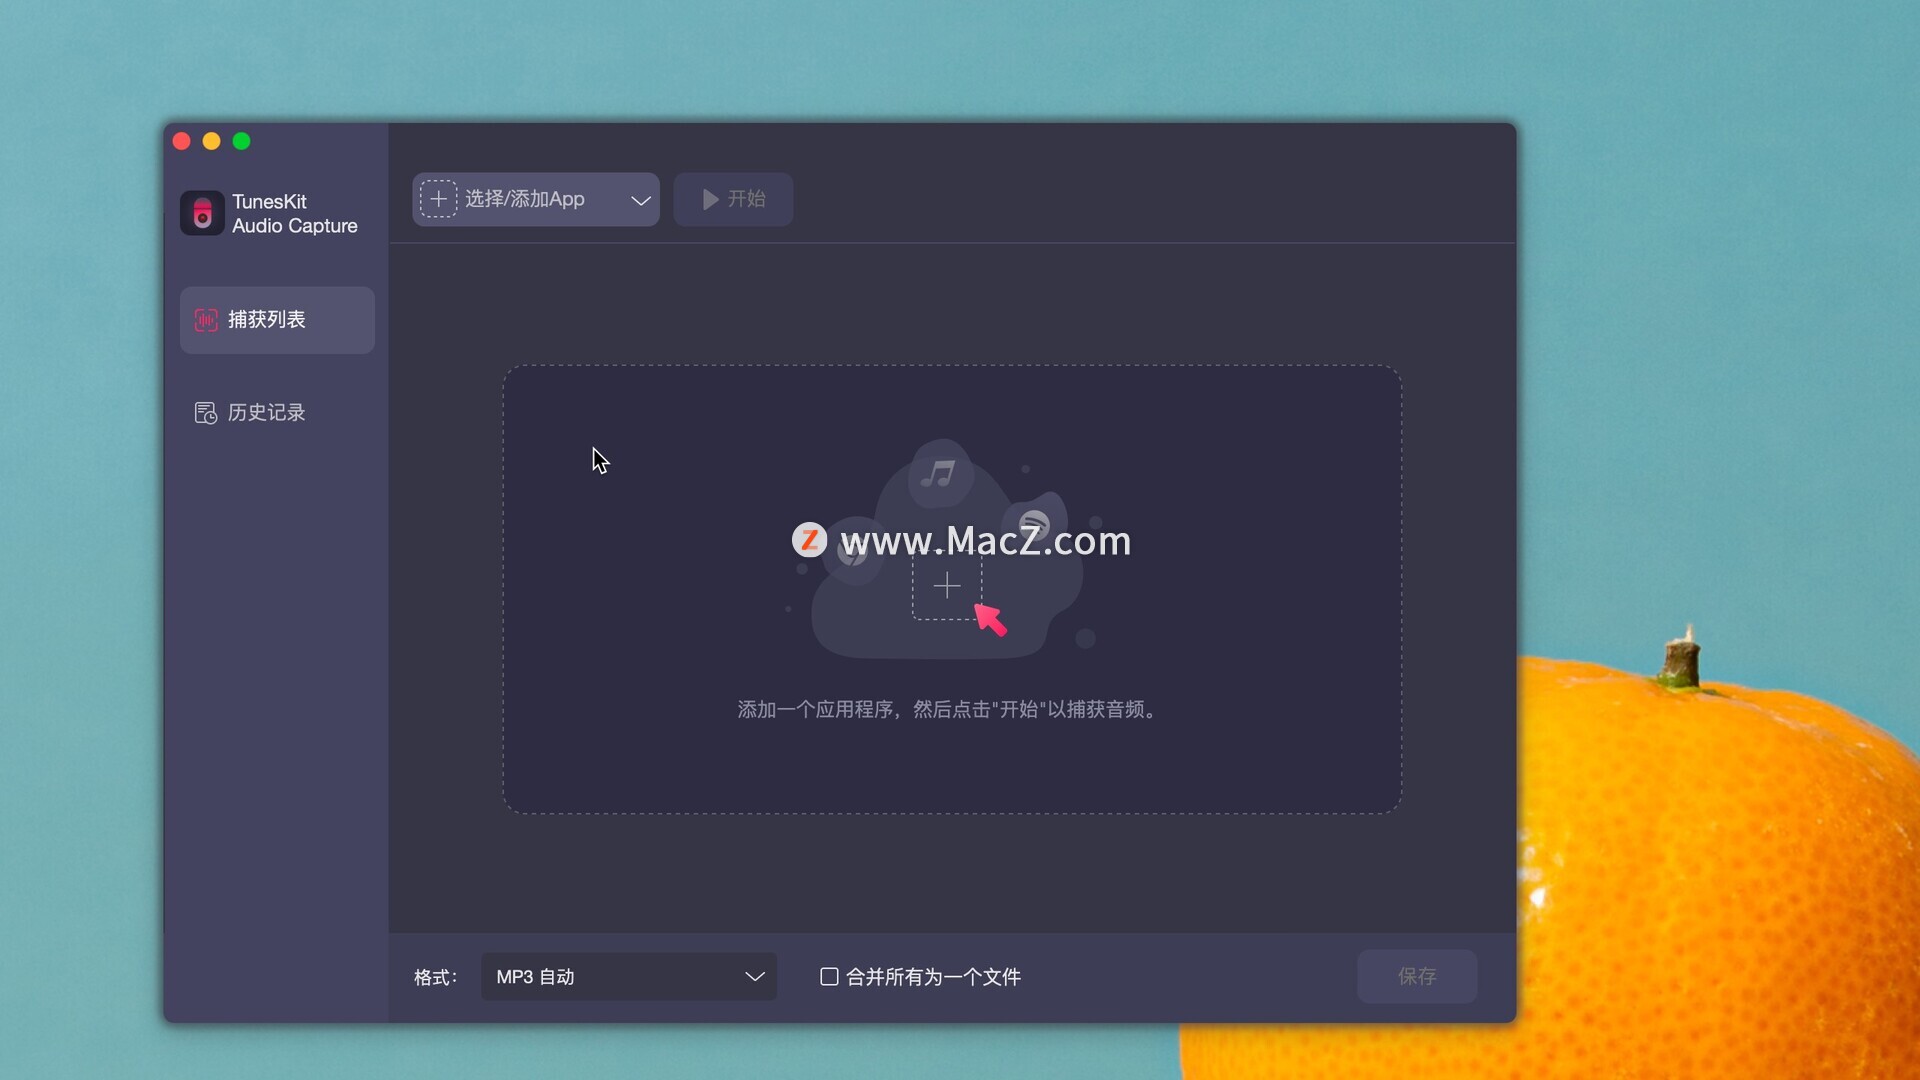Enable the 合并所有为一个文件 checkbox
1920x1080 pixels.
pyautogui.click(x=829, y=977)
